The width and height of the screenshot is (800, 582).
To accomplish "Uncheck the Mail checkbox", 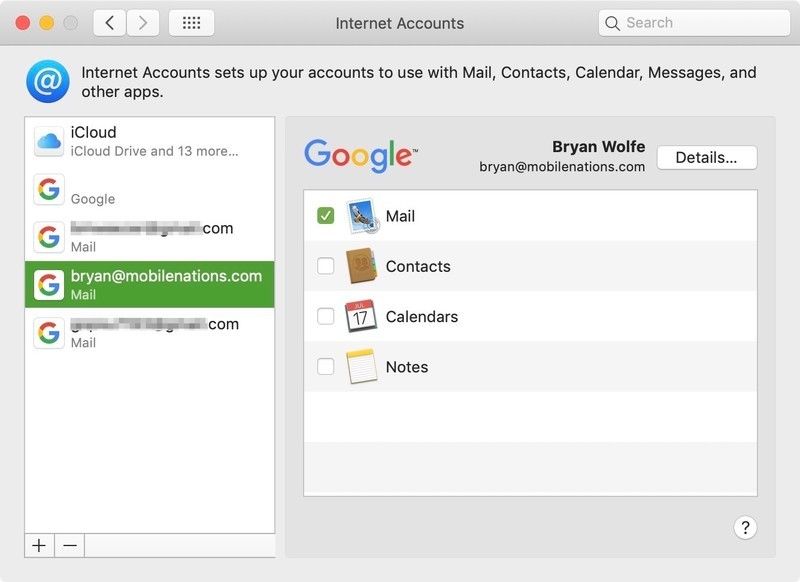I will pyautogui.click(x=325, y=216).
